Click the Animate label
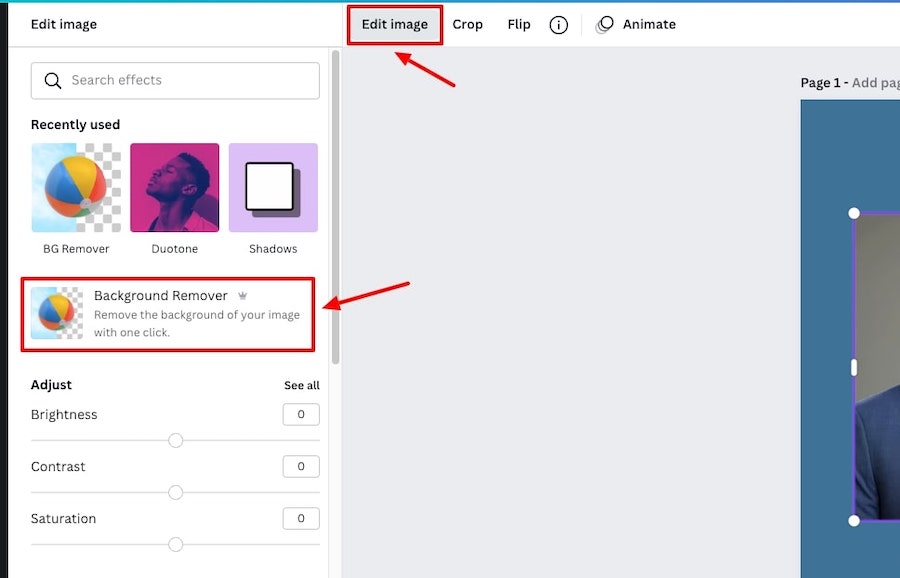The width and height of the screenshot is (900, 578). [649, 25]
